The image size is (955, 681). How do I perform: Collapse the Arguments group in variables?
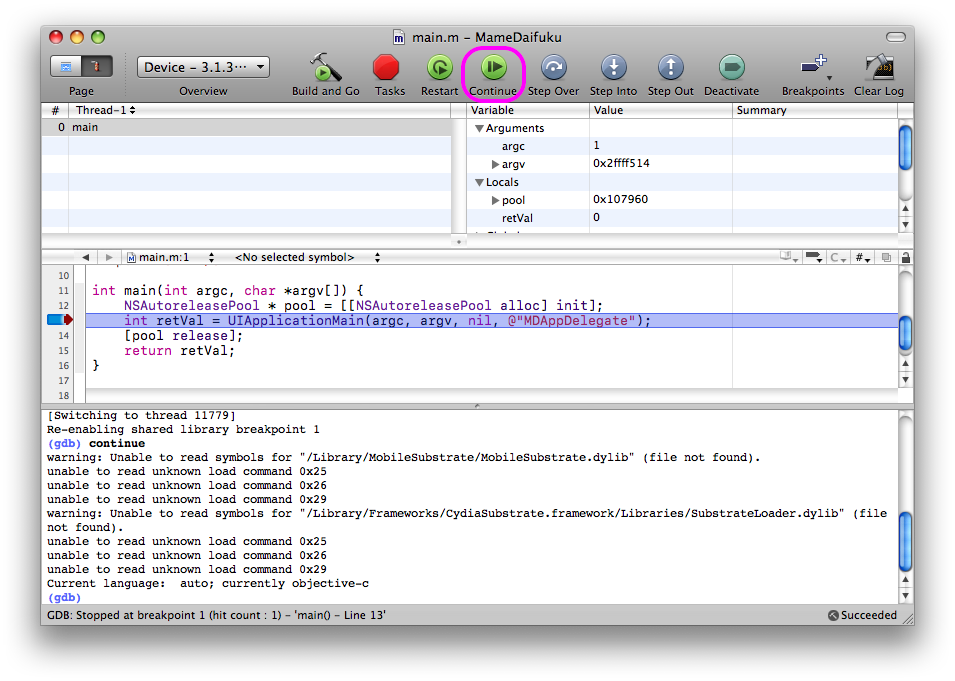479,128
